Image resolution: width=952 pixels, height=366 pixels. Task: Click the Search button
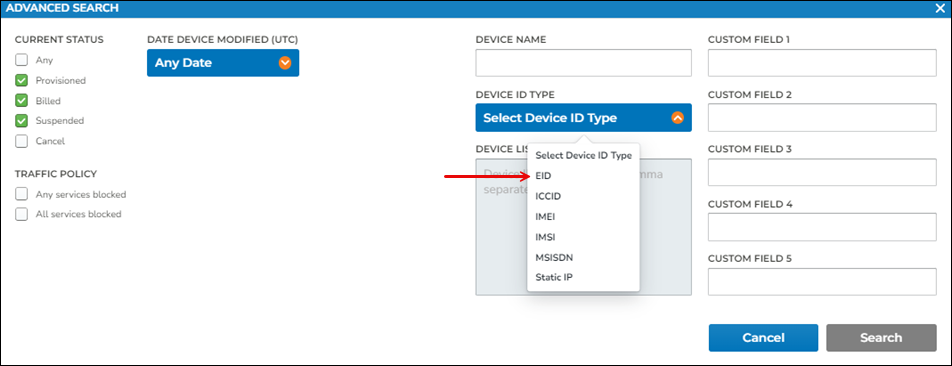click(x=881, y=337)
